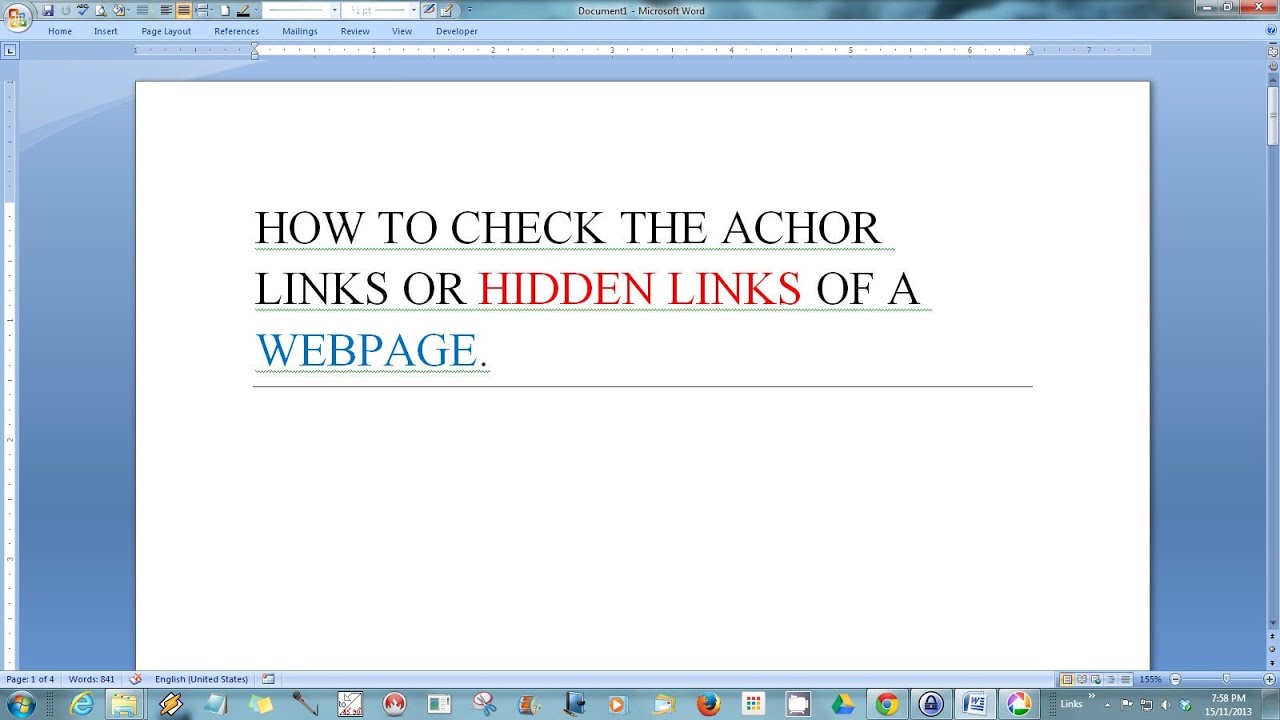Screen dimensions: 1280x720
Task: Open the microphone recorder app in taskbar
Action: (305, 704)
